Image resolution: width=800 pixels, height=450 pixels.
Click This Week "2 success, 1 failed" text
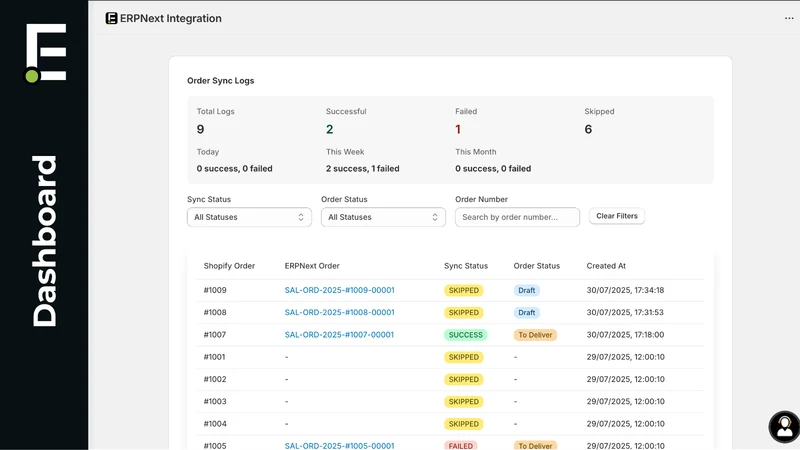tap(363, 168)
